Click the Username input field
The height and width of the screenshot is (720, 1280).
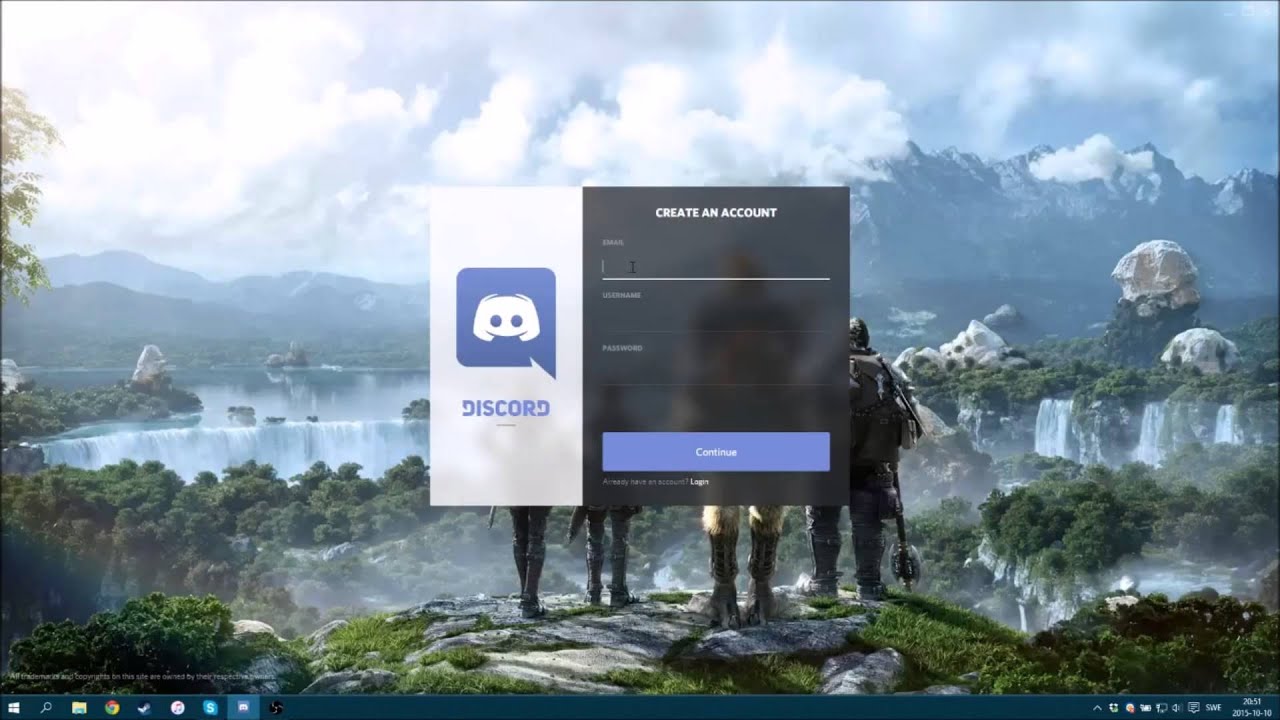coord(715,319)
